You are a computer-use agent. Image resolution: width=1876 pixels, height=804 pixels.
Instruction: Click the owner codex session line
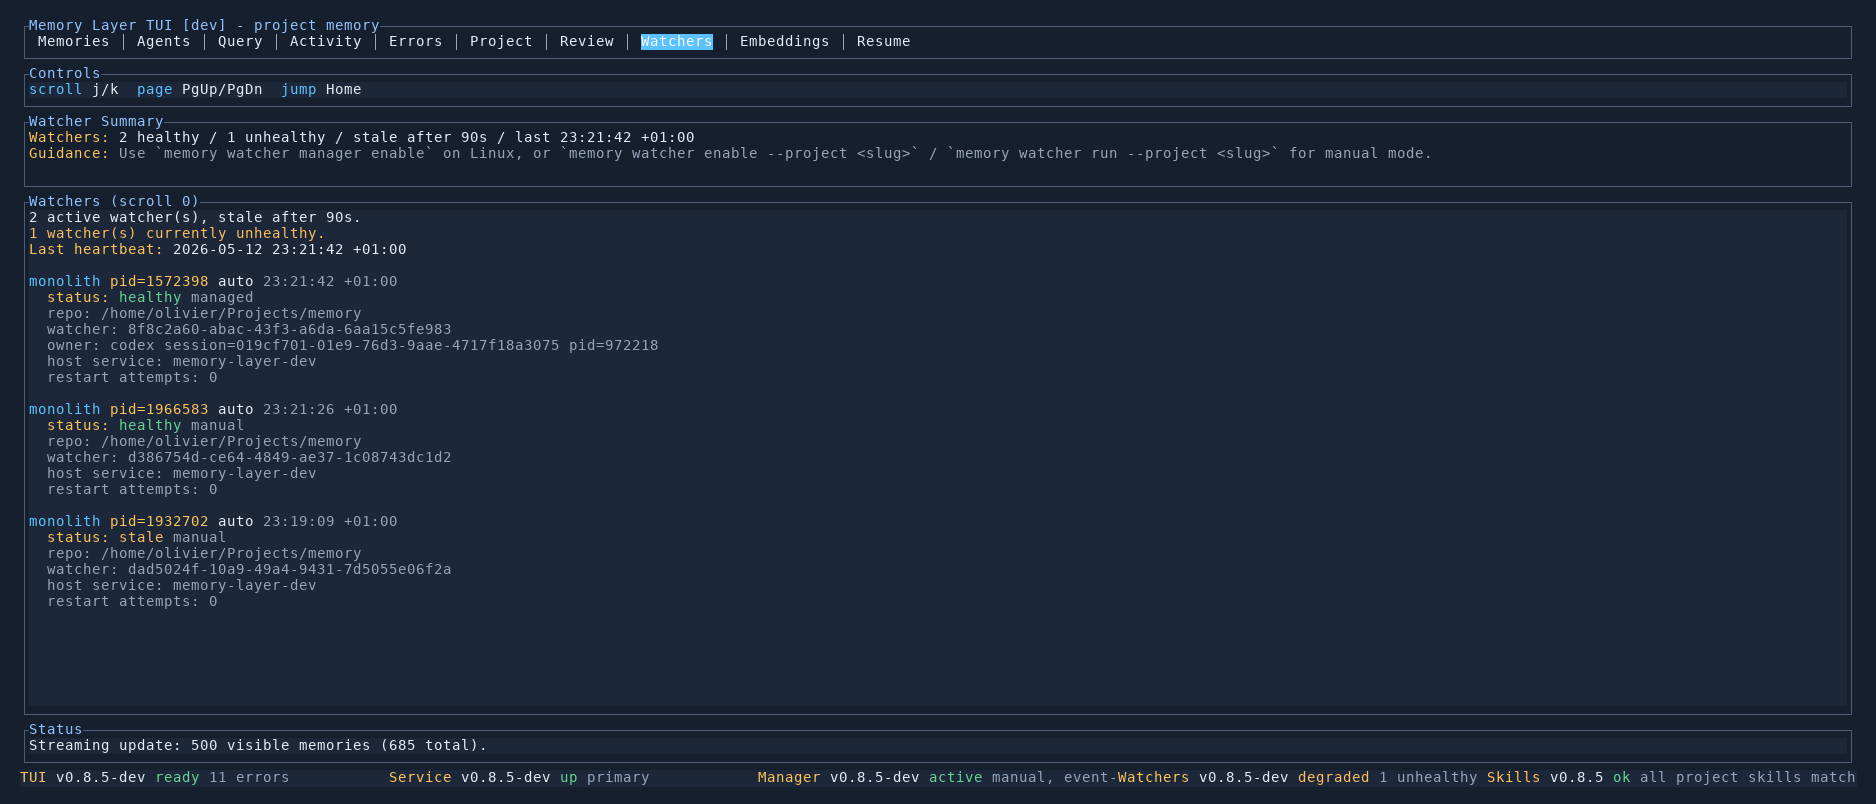(352, 345)
